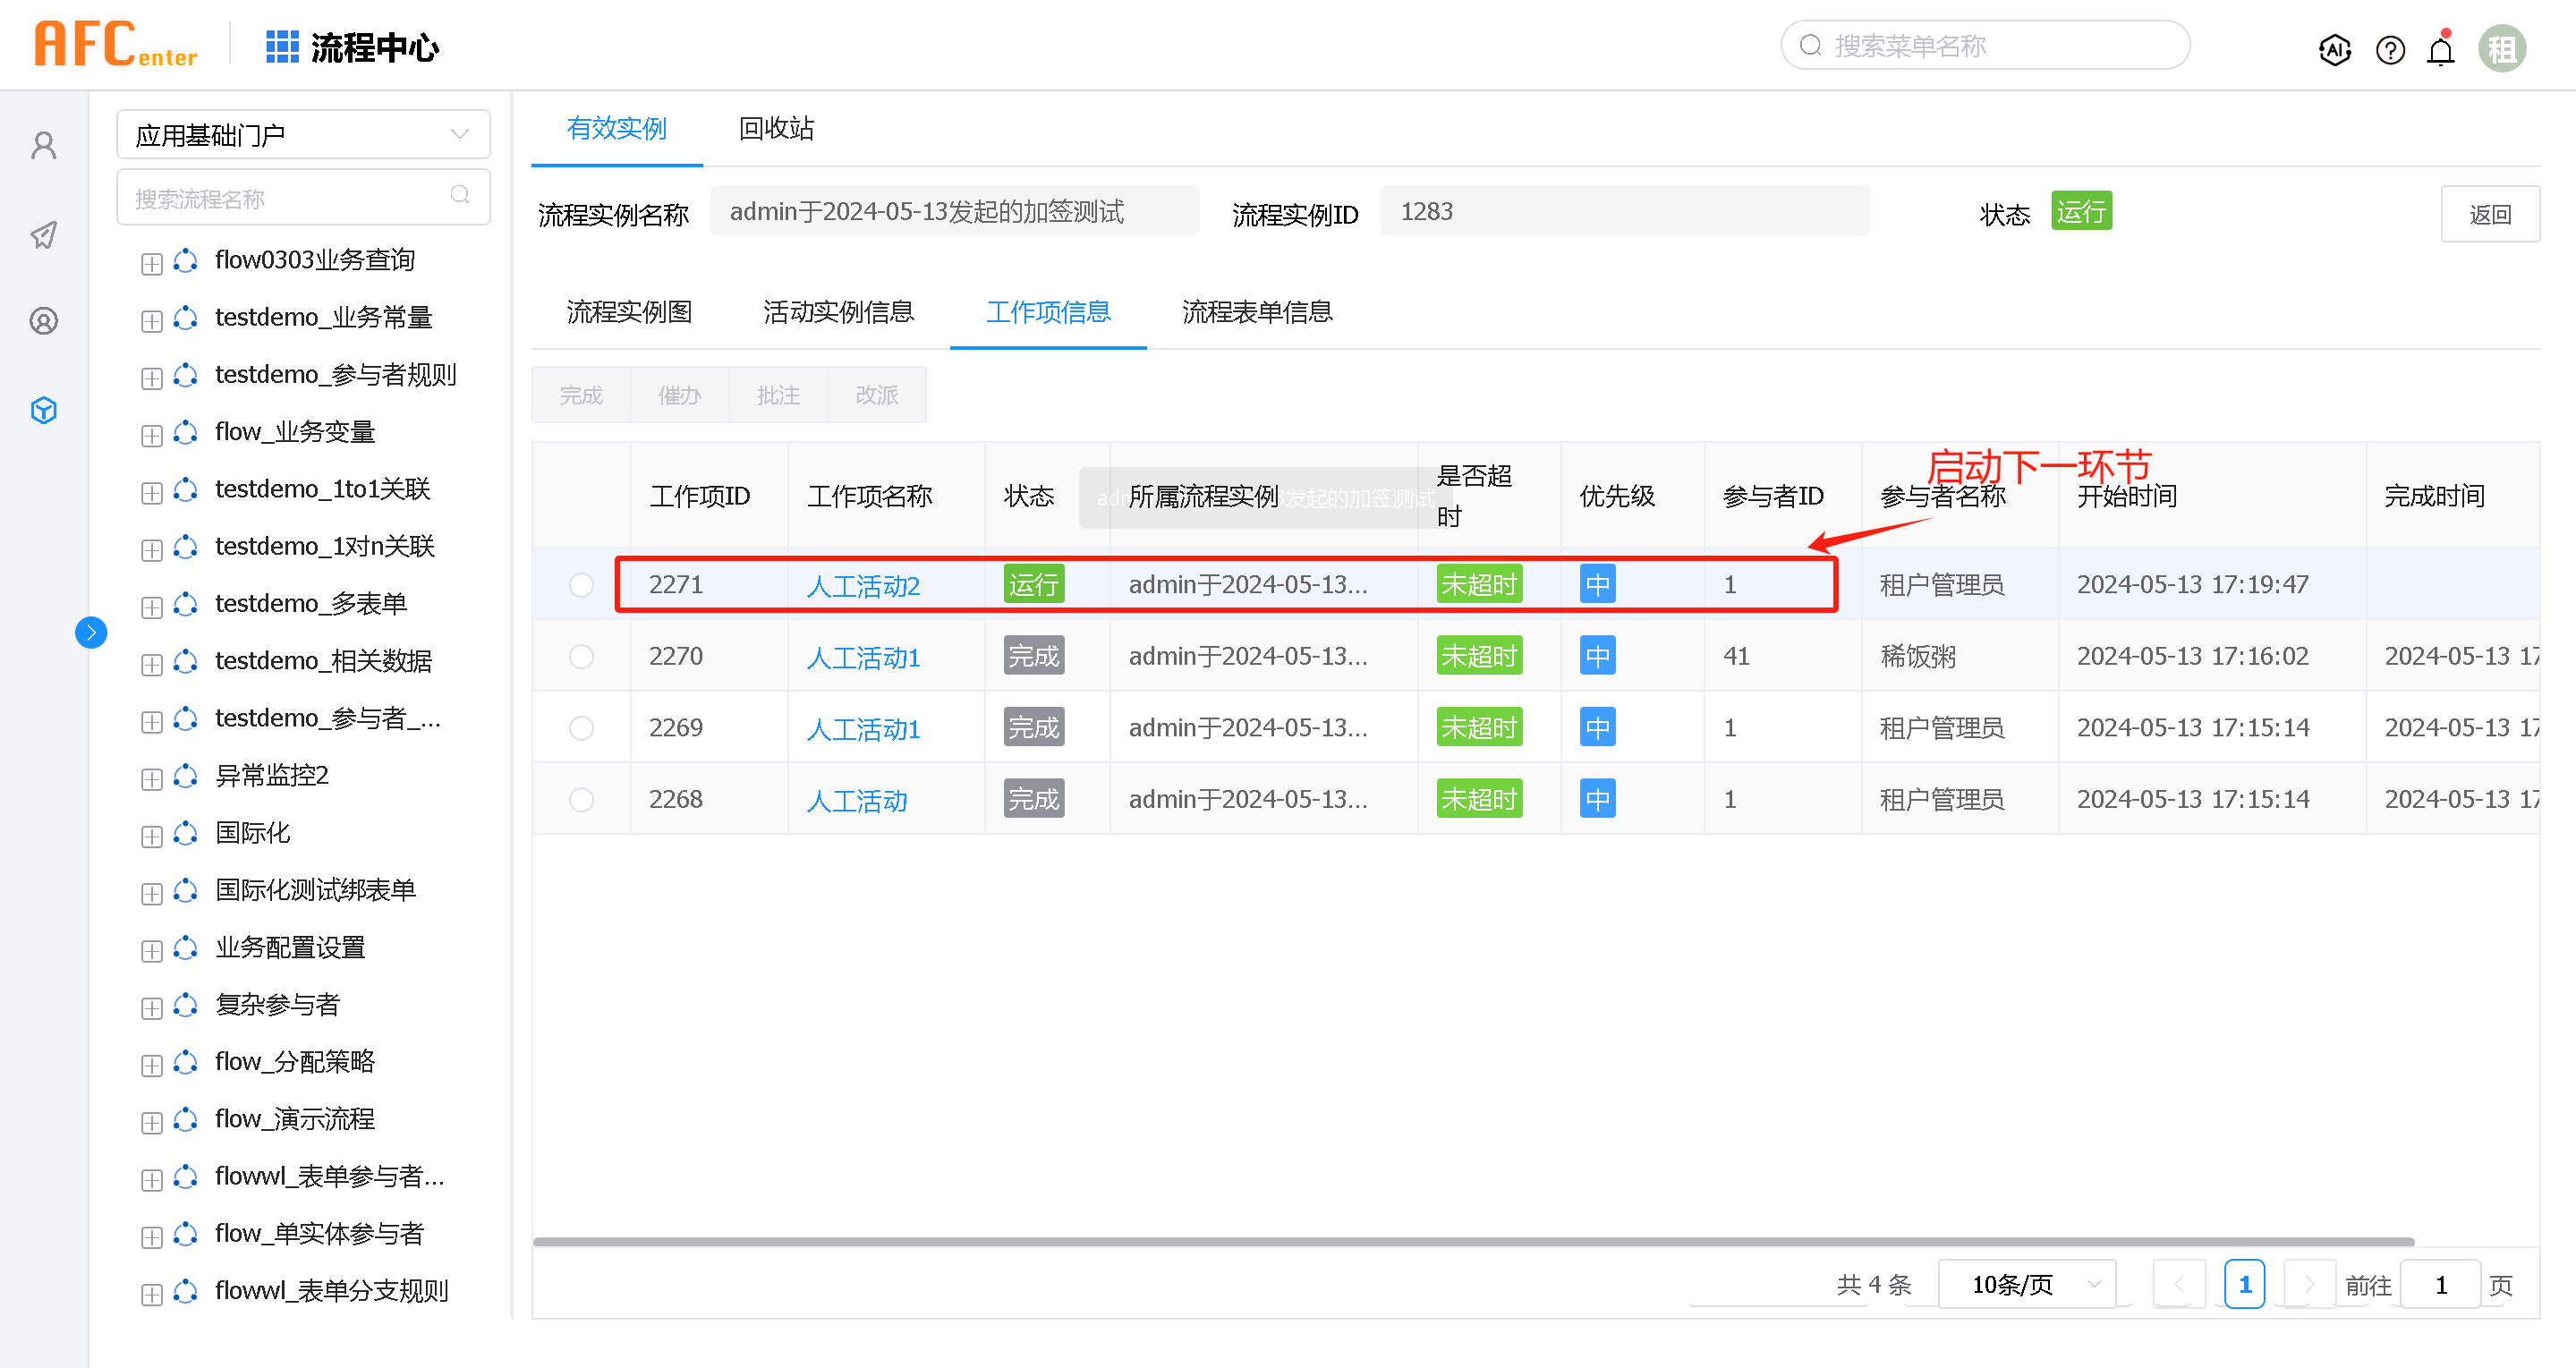Viewport: 2576px width, 1368px height.
Task: Select radio button for work item 2271
Action: pyautogui.click(x=581, y=585)
